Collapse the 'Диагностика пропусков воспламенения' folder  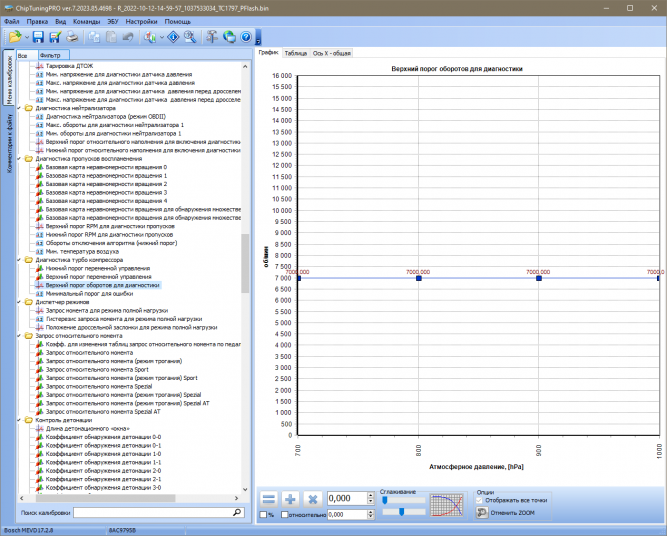coord(19,159)
